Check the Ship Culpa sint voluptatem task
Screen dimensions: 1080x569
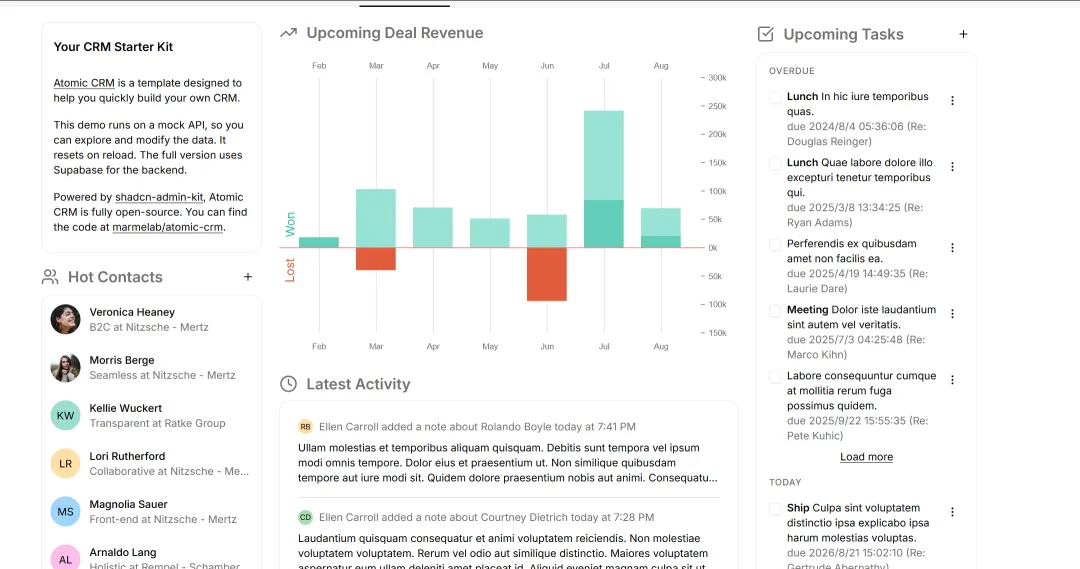pos(775,509)
